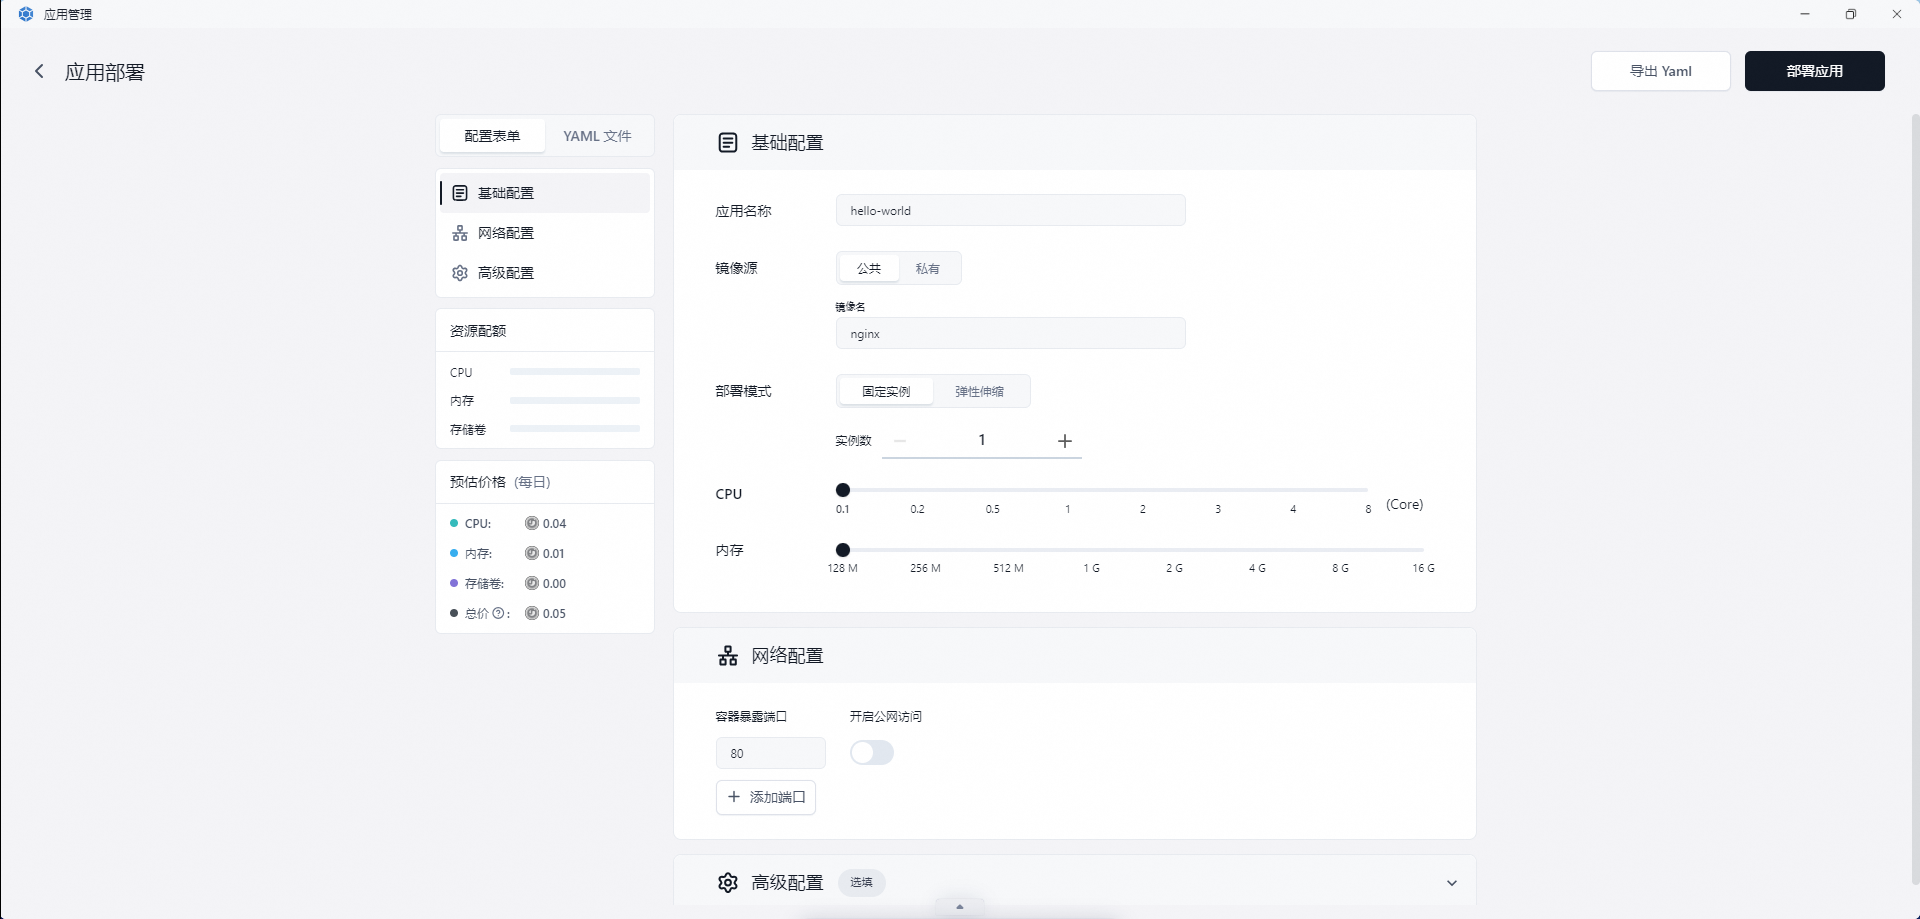Click the 预估价格 (每日) panel title
Image resolution: width=1920 pixels, height=919 pixels.
(x=500, y=482)
